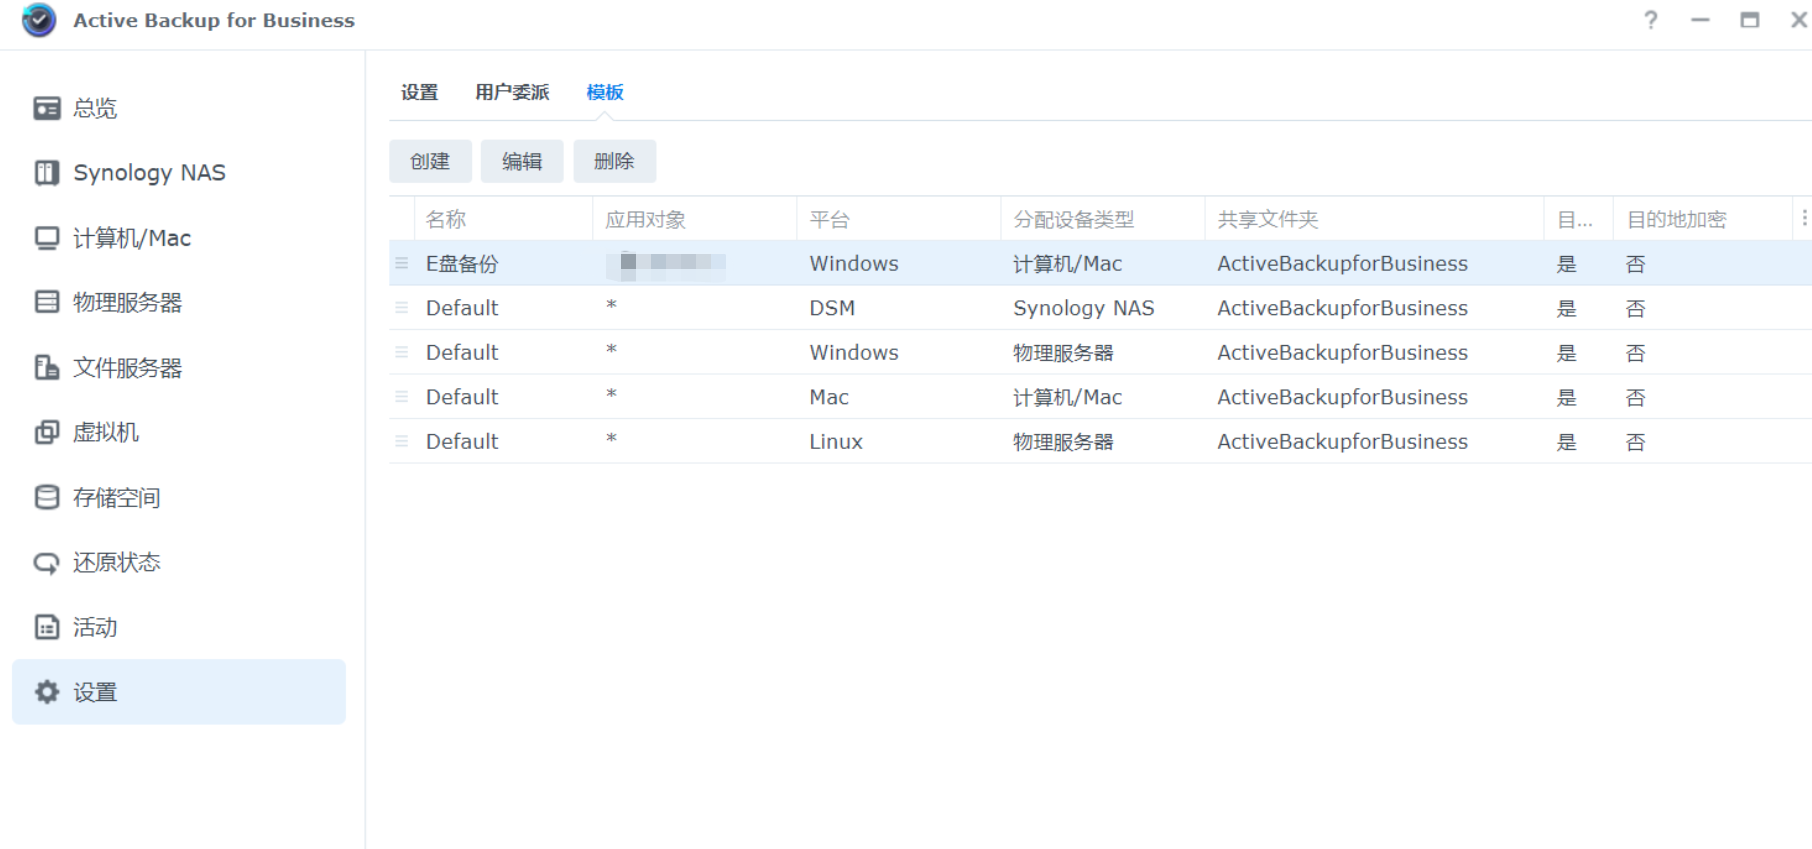Select the Default name in Linux row
This screenshot has height=849, width=1812.
462,441
